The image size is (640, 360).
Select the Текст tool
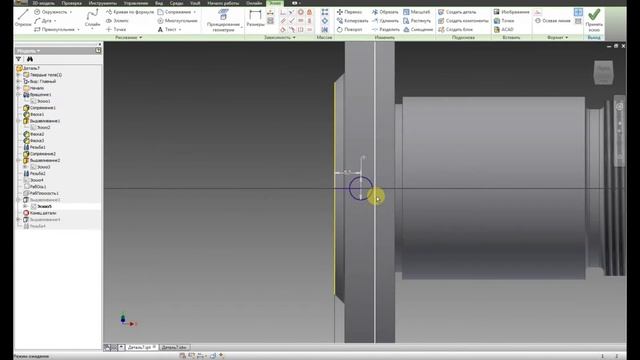pos(167,29)
